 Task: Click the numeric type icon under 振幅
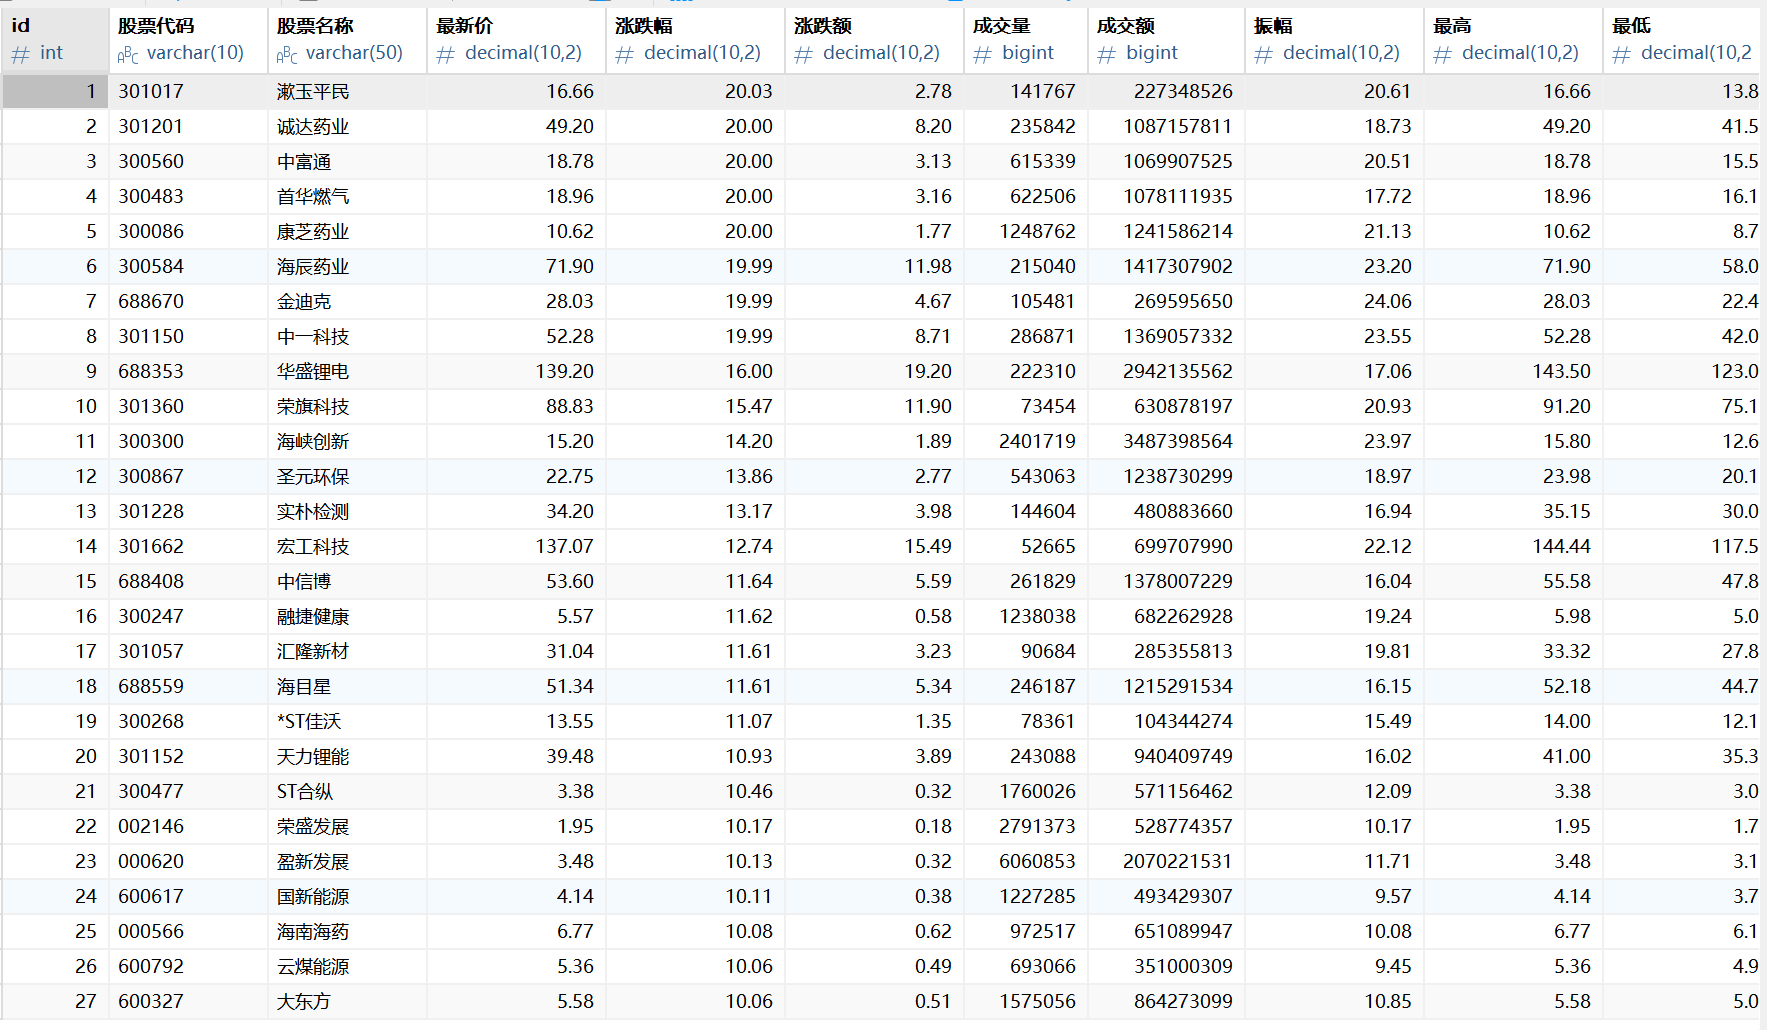pyautogui.click(x=1264, y=55)
